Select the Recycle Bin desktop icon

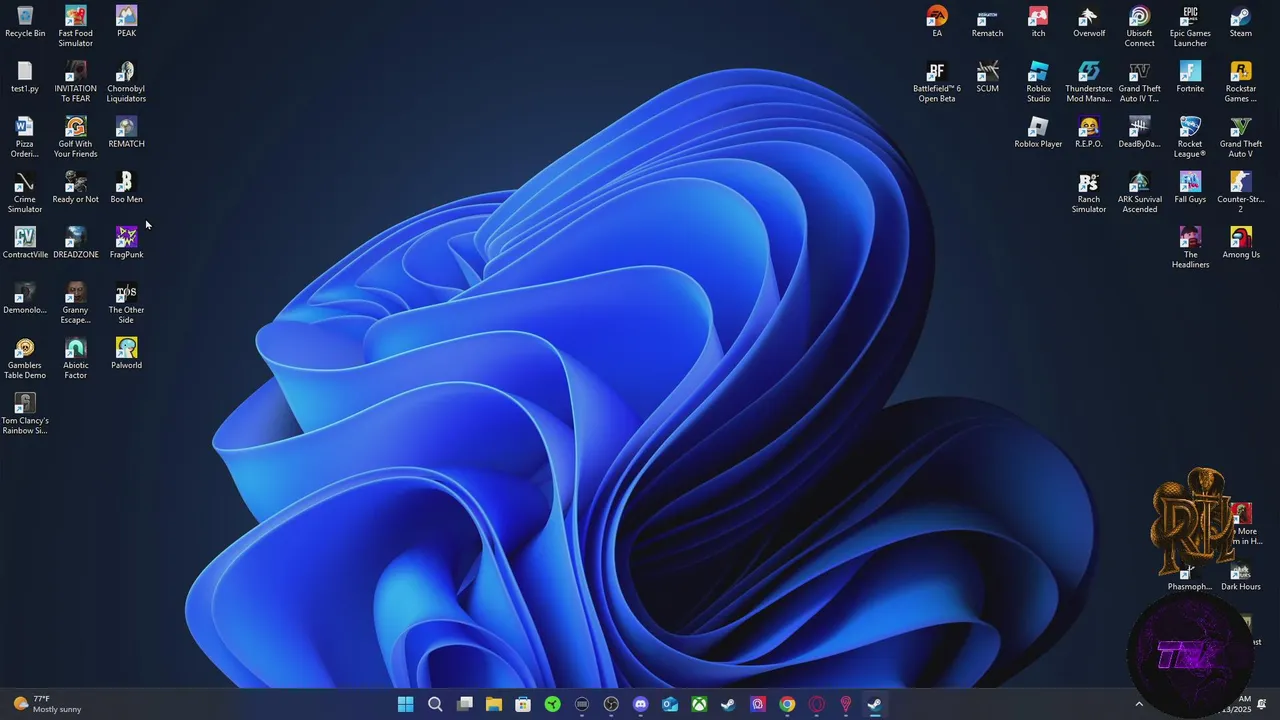(25, 22)
